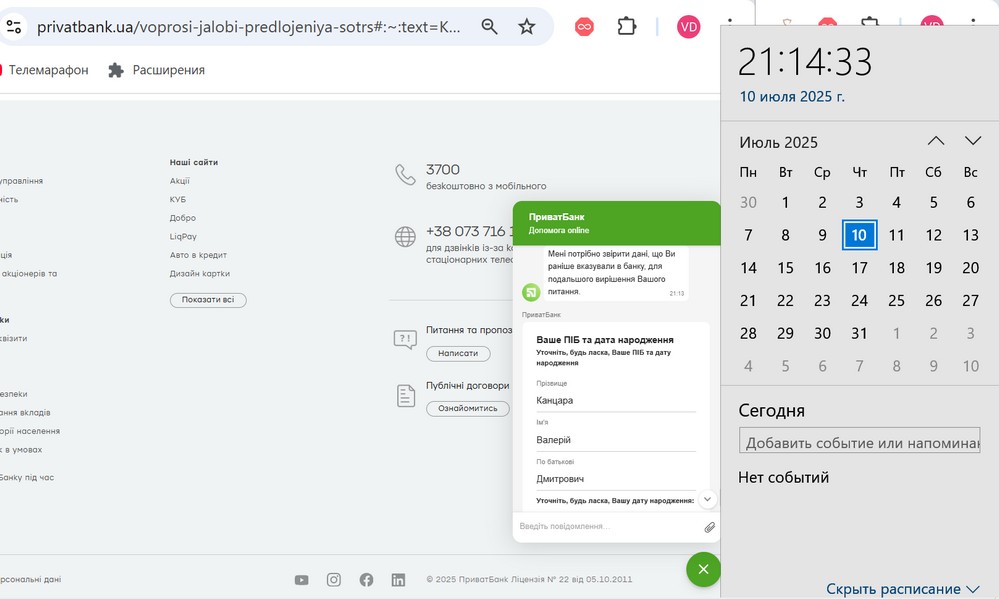Open the Facebook icon in footer
The width and height of the screenshot is (999, 599).
(x=366, y=579)
